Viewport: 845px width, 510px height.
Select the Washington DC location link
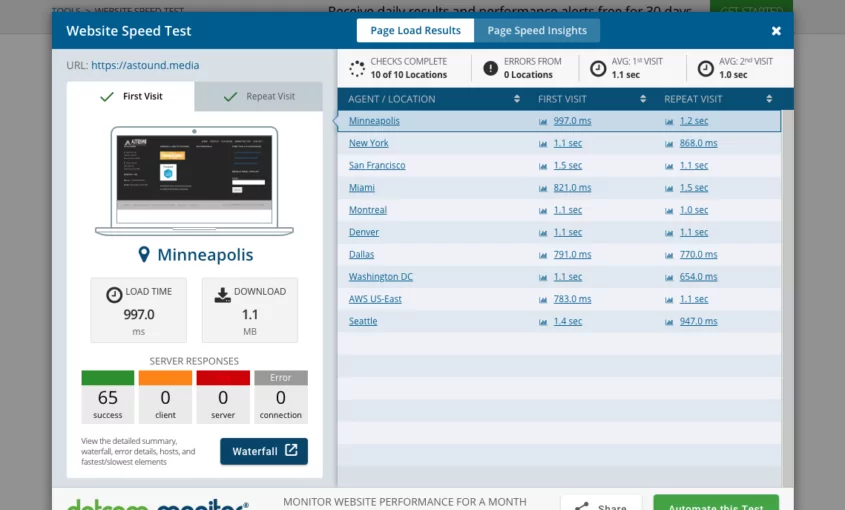[x=380, y=277]
